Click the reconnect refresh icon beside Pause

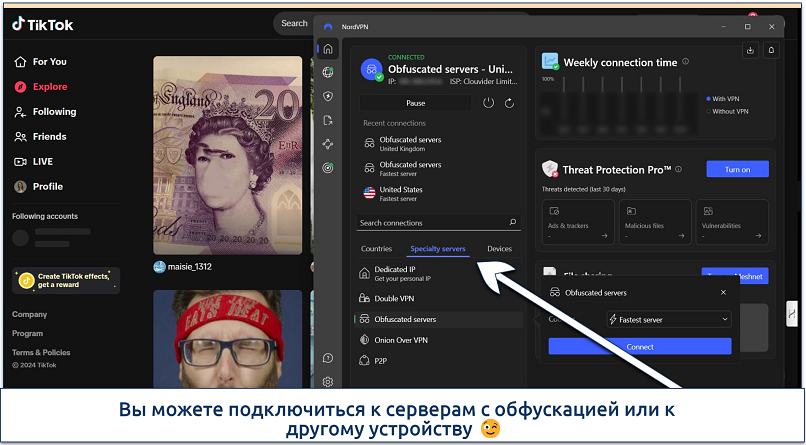(x=510, y=103)
